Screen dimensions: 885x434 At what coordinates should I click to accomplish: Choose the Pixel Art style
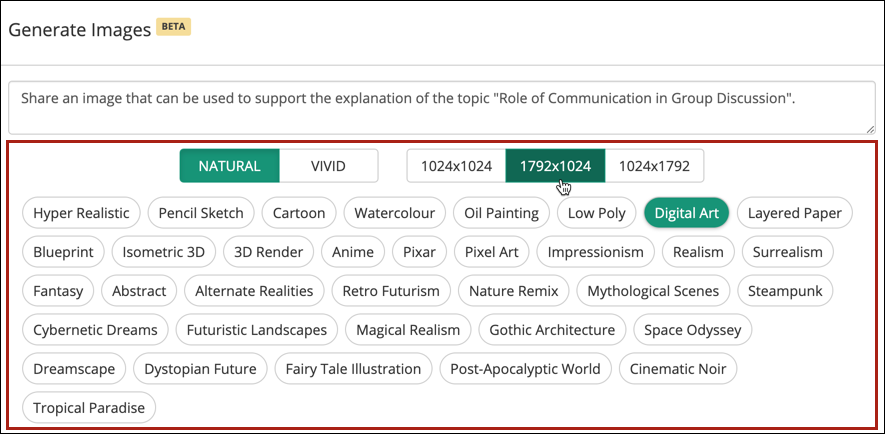(x=492, y=252)
